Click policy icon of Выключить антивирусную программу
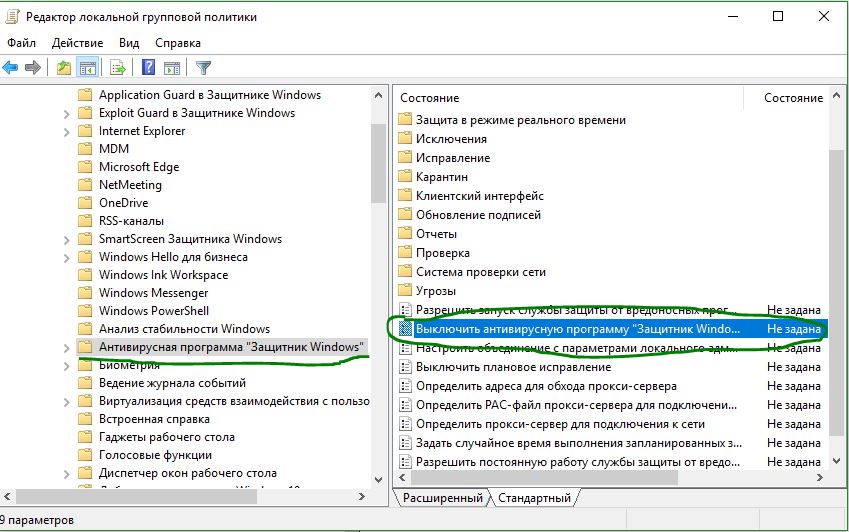Screen dimensions: 849x532 pyautogui.click(x=405, y=329)
